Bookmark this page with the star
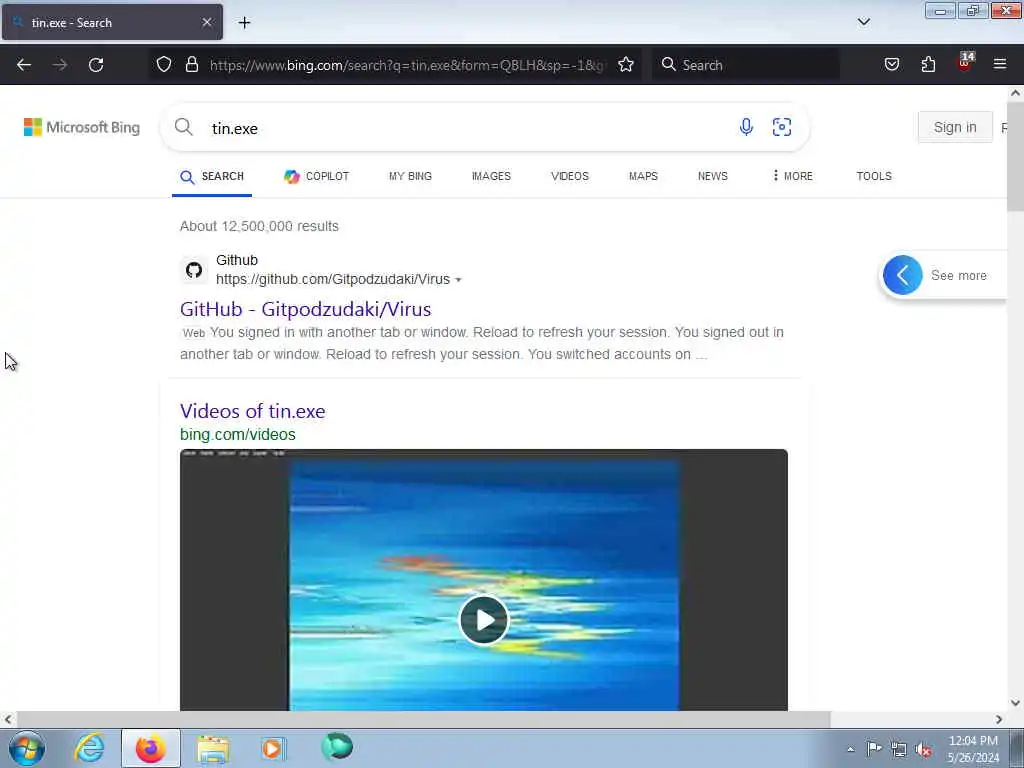 click(626, 64)
